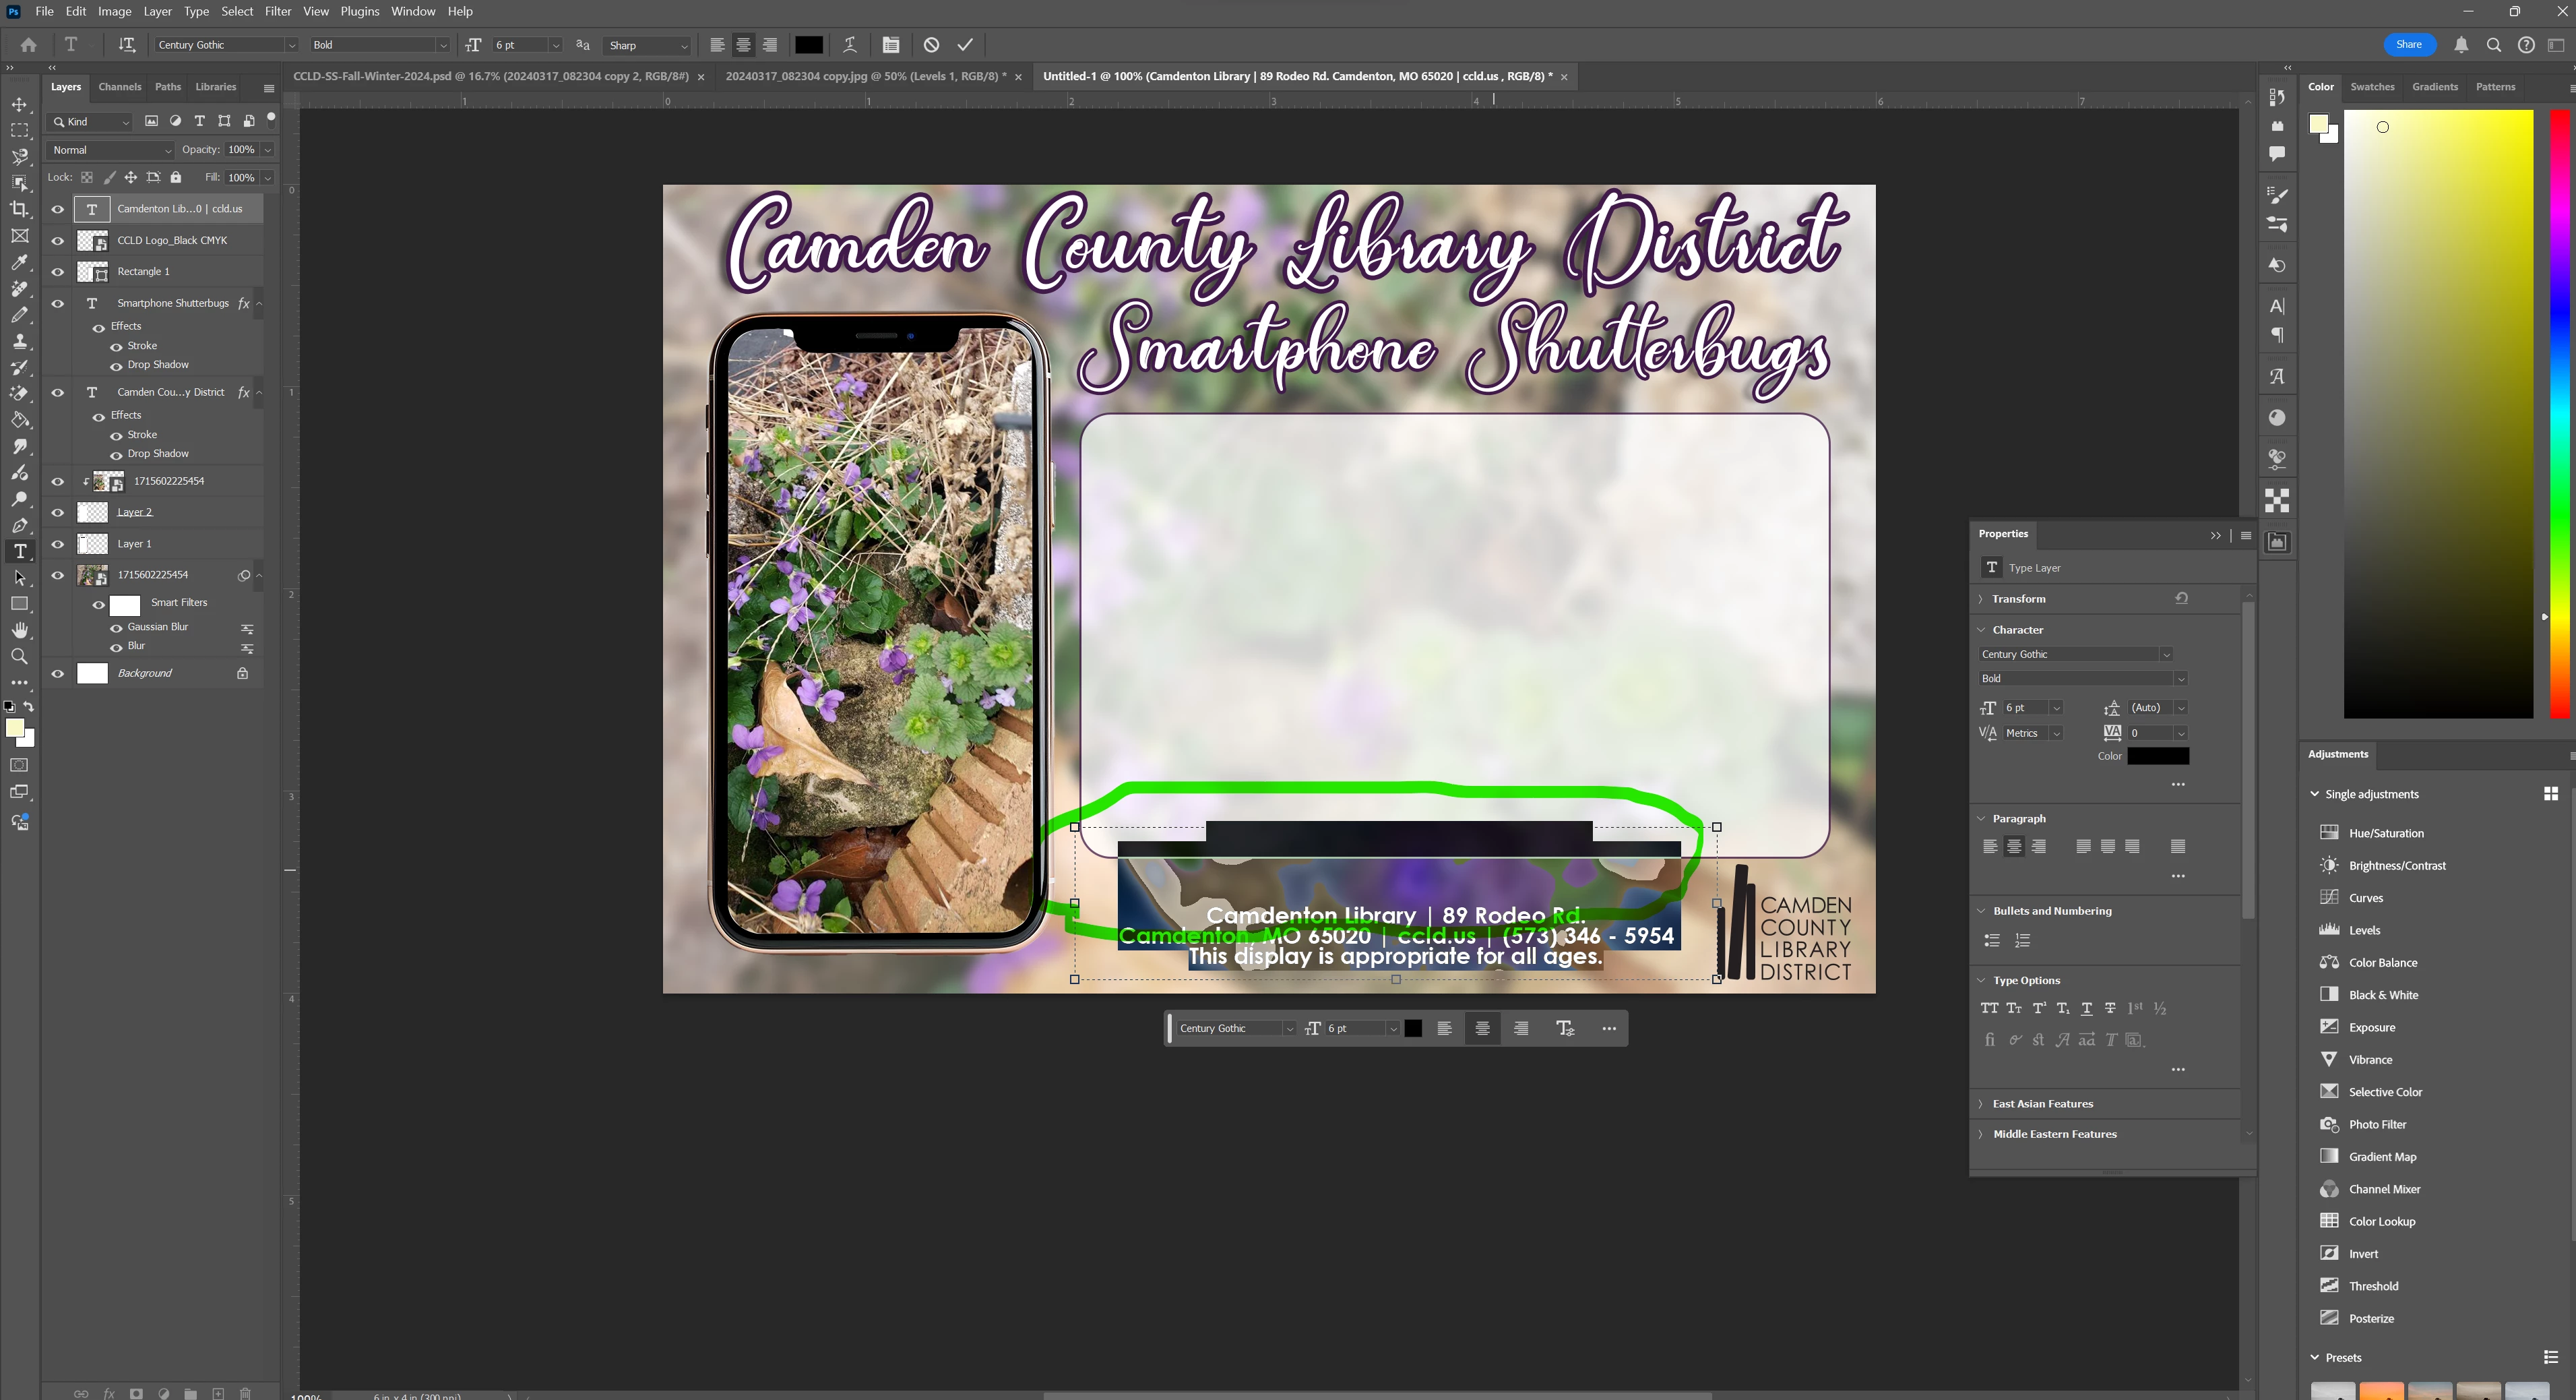The height and width of the screenshot is (1400, 2576).
Task: Click the text Color swatch in Properties
Action: coord(2157,757)
